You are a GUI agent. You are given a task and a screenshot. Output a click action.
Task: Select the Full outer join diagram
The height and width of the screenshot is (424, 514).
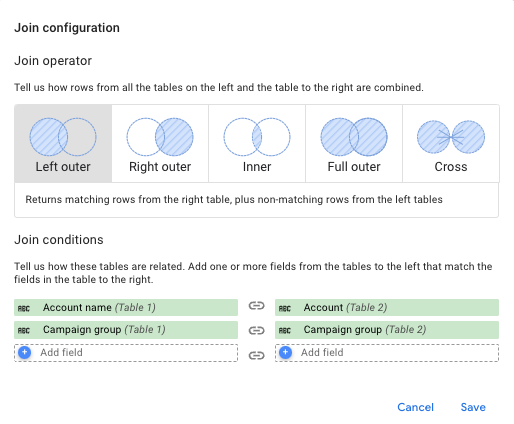click(354, 137)
